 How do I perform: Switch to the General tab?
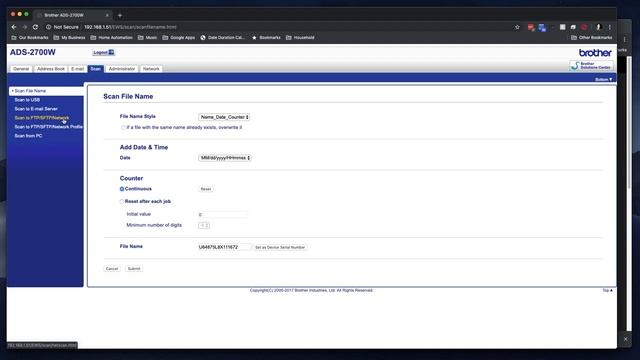21,69
